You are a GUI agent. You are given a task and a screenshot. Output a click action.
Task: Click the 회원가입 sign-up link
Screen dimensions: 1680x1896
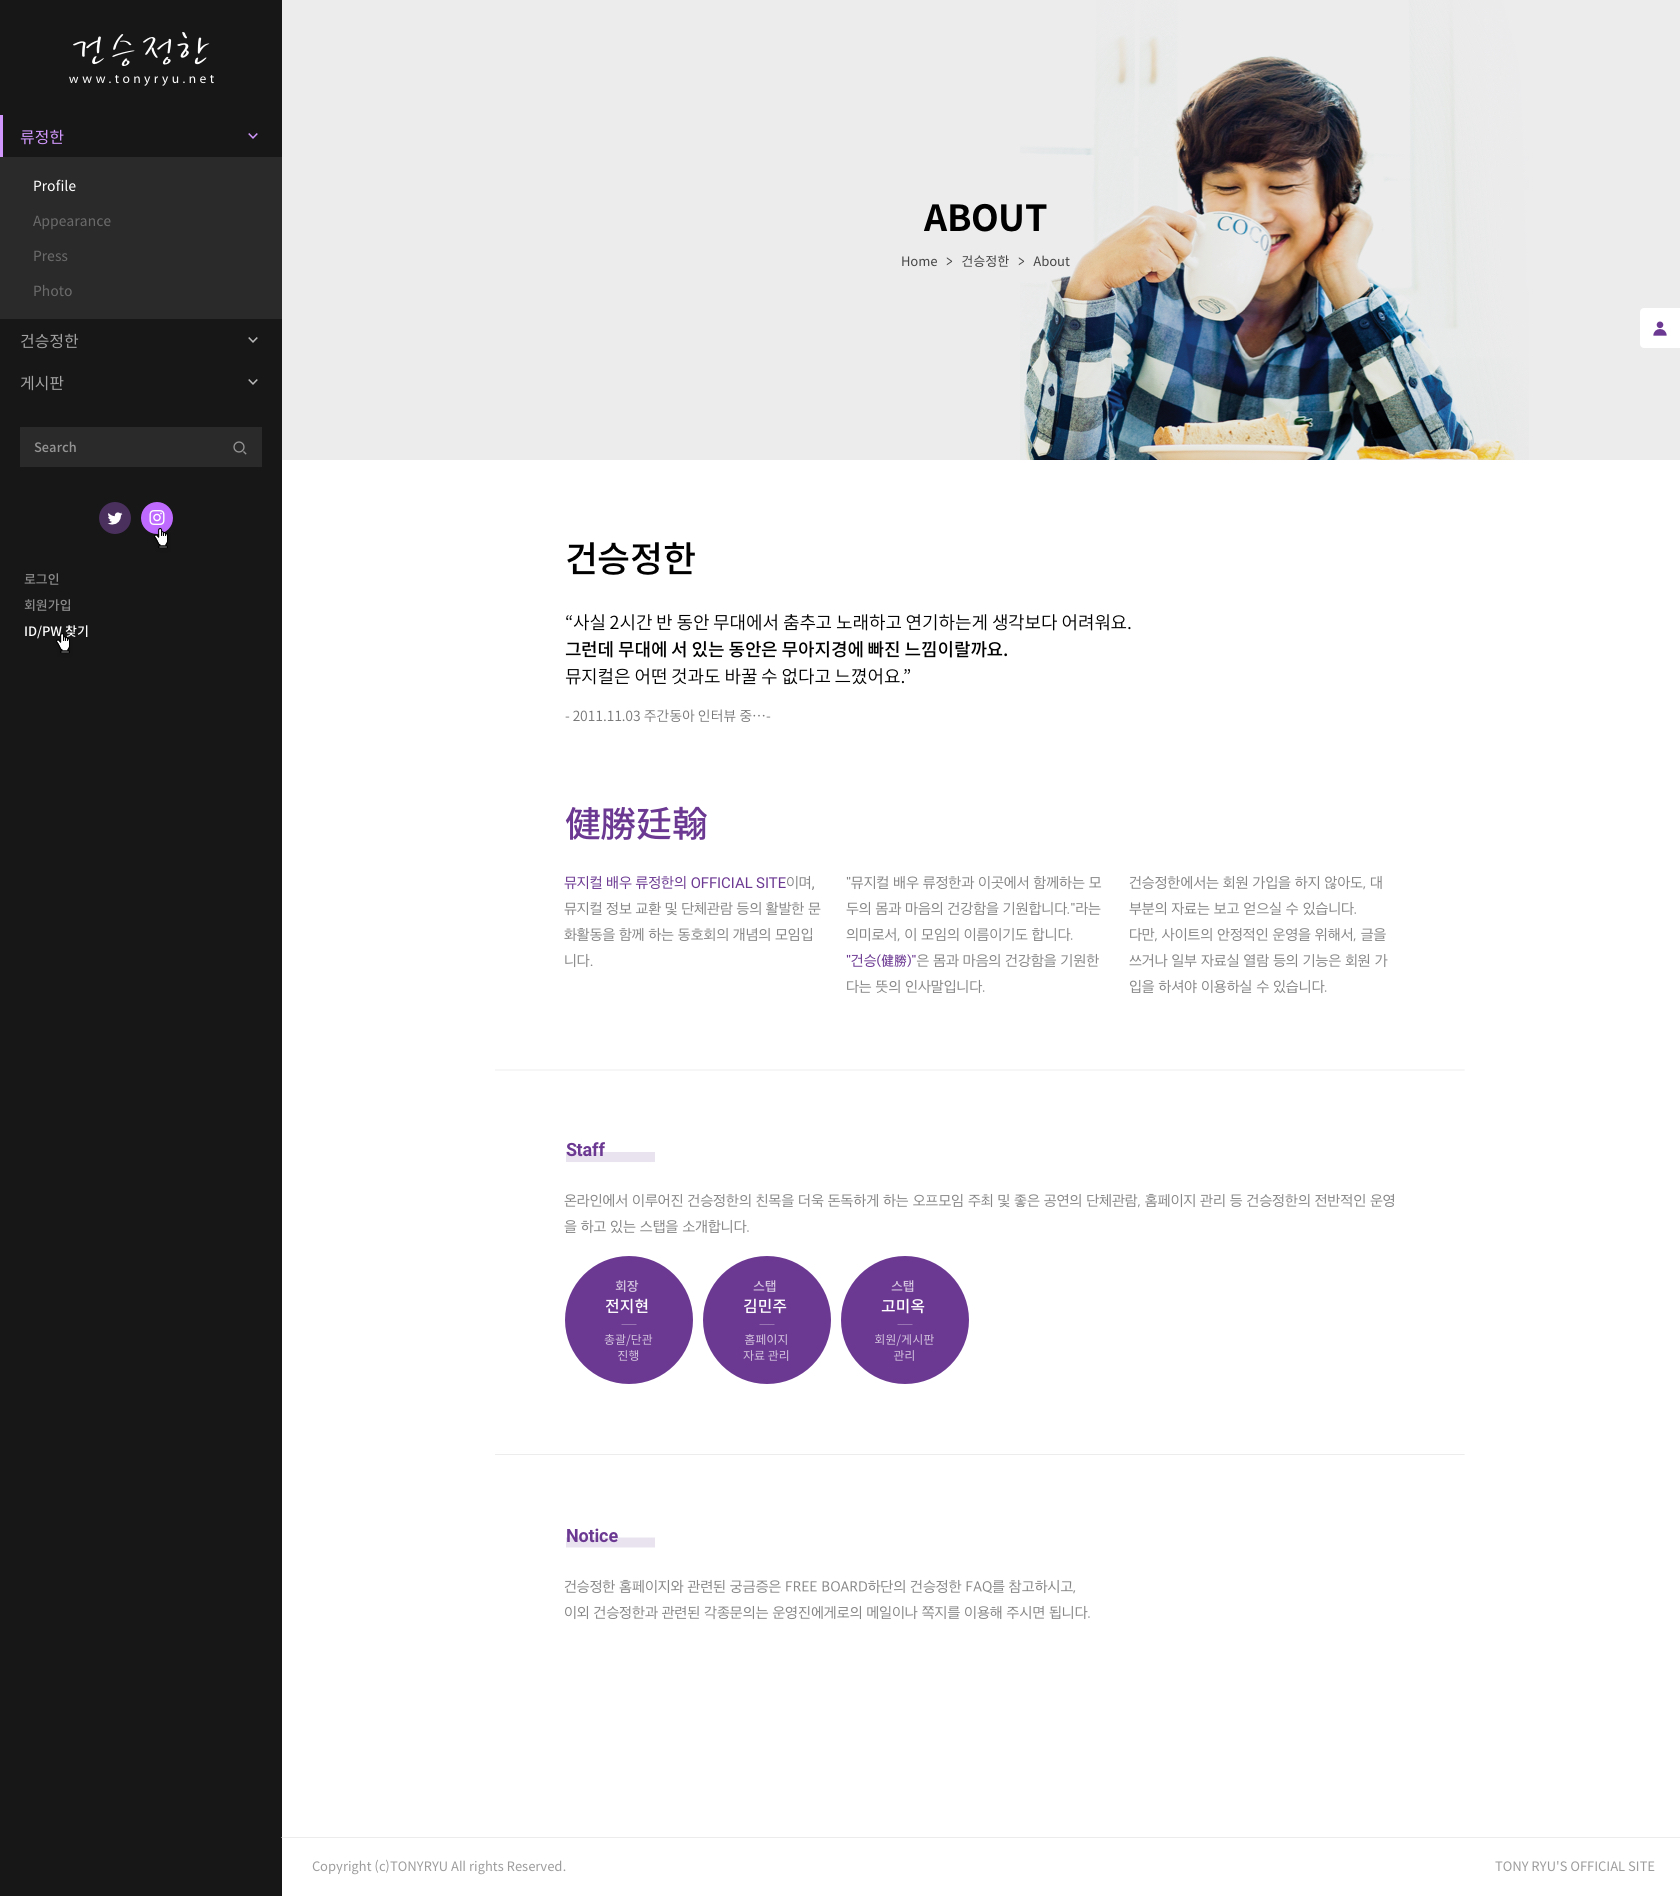48,605
